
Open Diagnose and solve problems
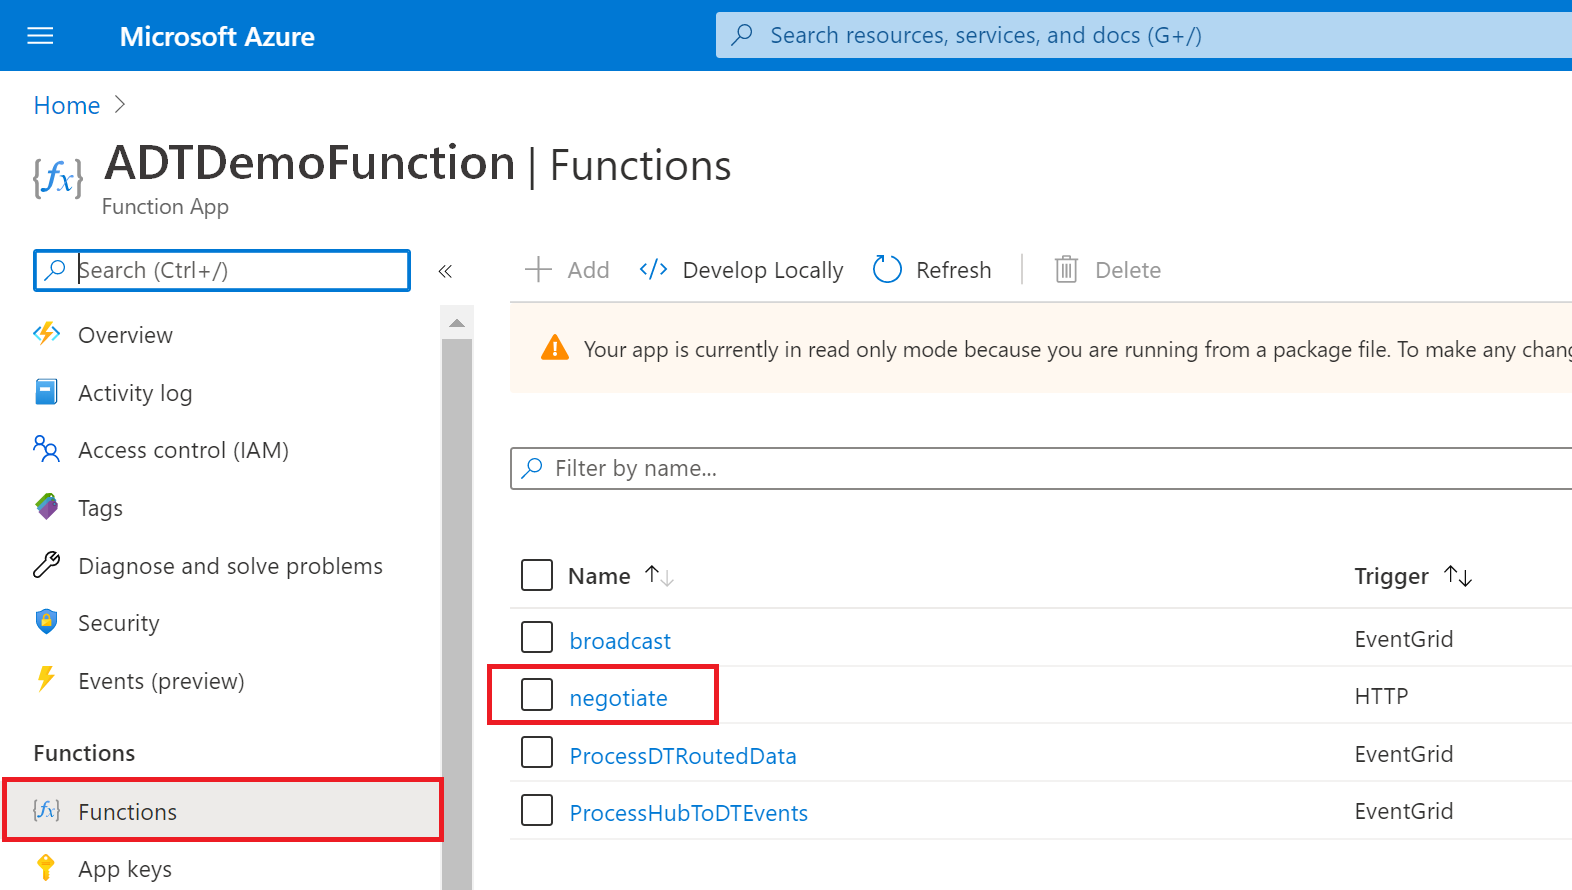(x=231, y=566)
